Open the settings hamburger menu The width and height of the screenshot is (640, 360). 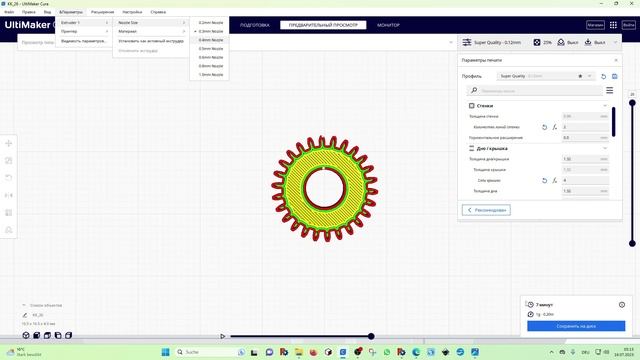tap(609, 90)
